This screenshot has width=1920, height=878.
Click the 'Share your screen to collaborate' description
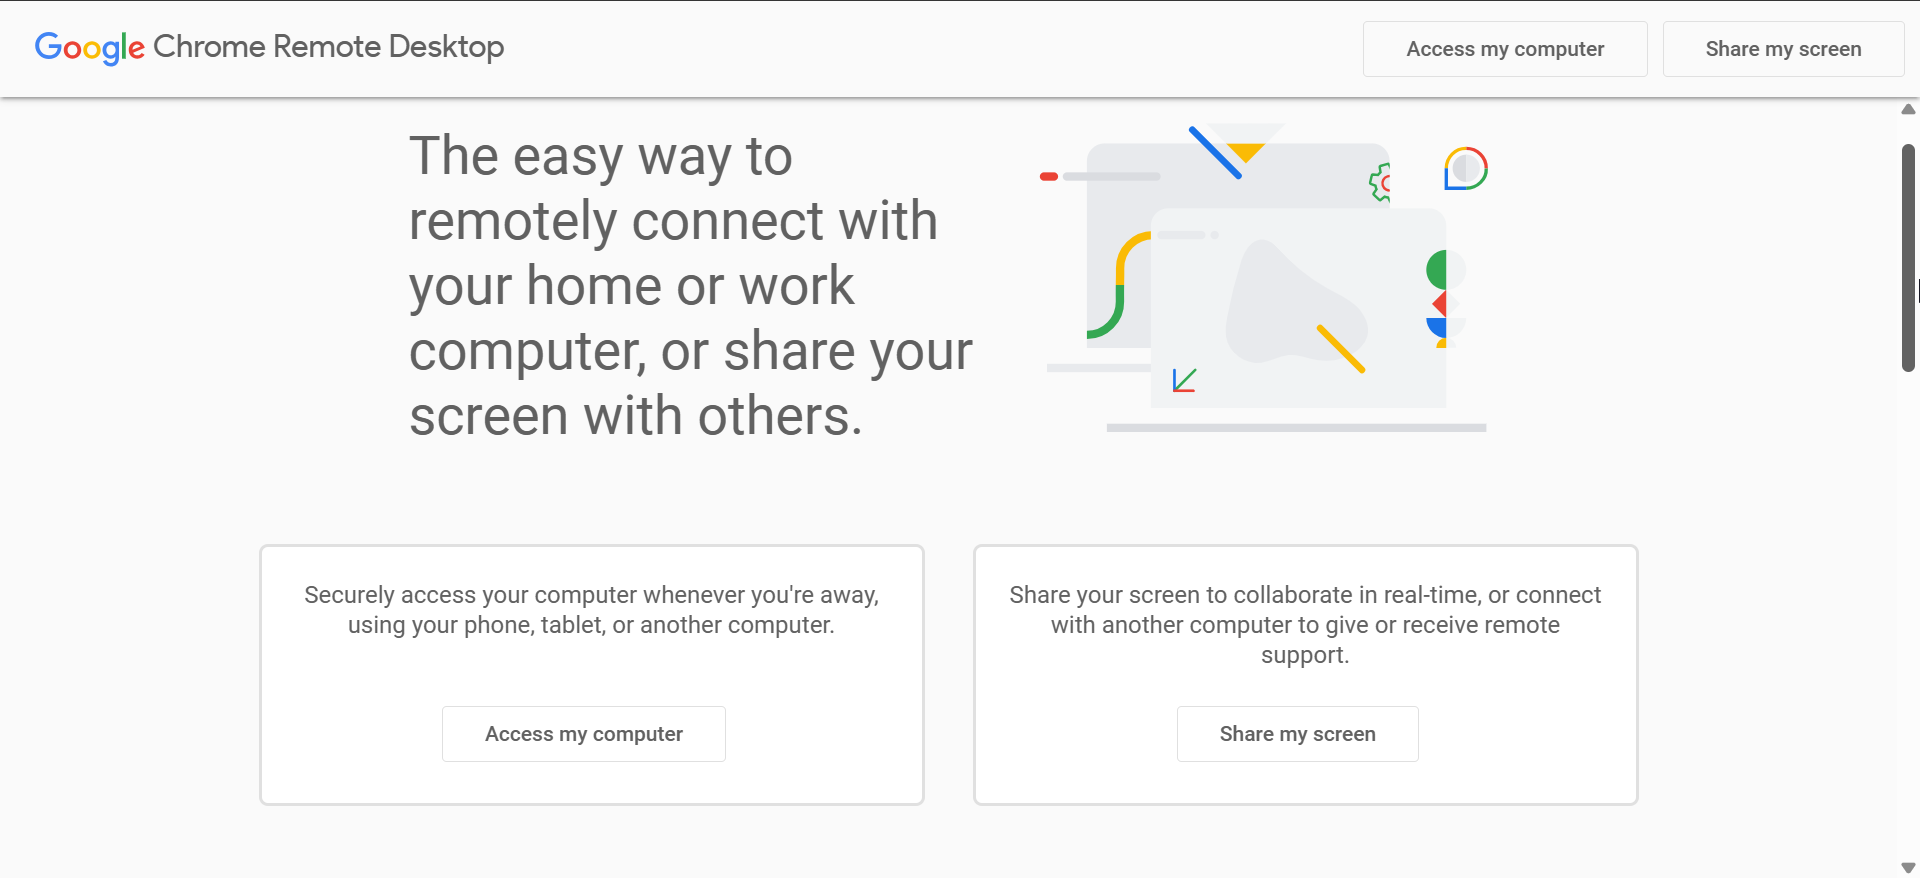(x=1305, y=625)
